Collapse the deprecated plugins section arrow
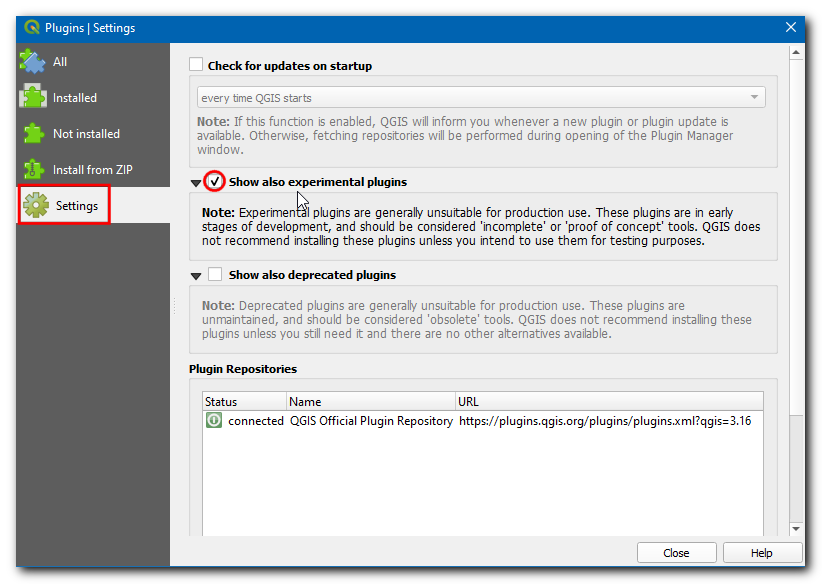 pos(196,276)
